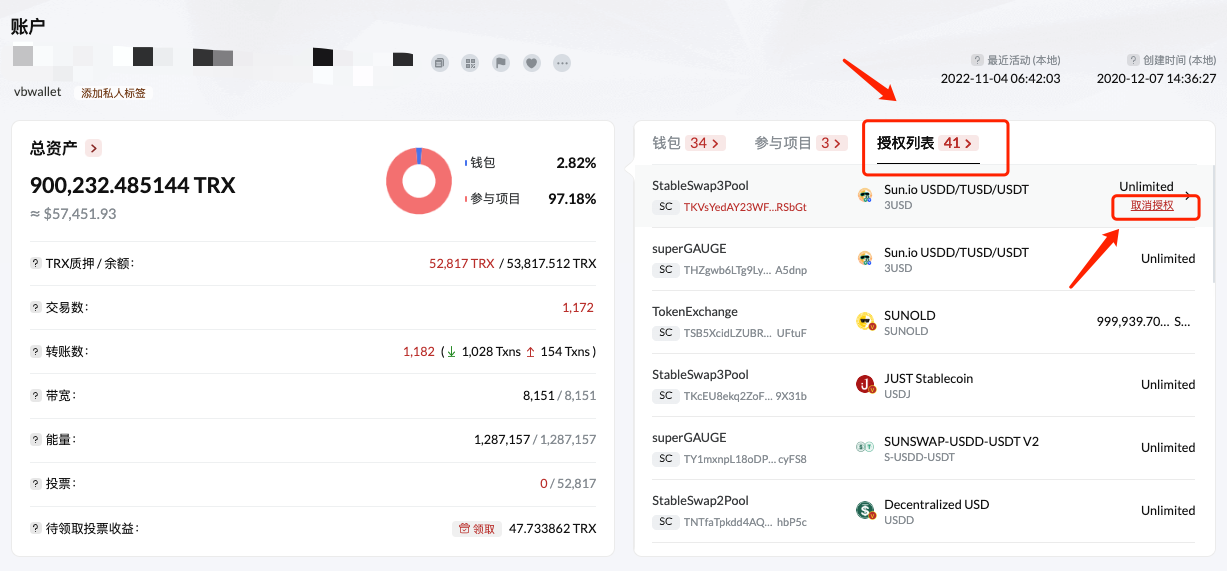This screenshot has height=571, width=1227.
Task: Switch to the 参与项目 3 tab
Action: click(800, 143)
